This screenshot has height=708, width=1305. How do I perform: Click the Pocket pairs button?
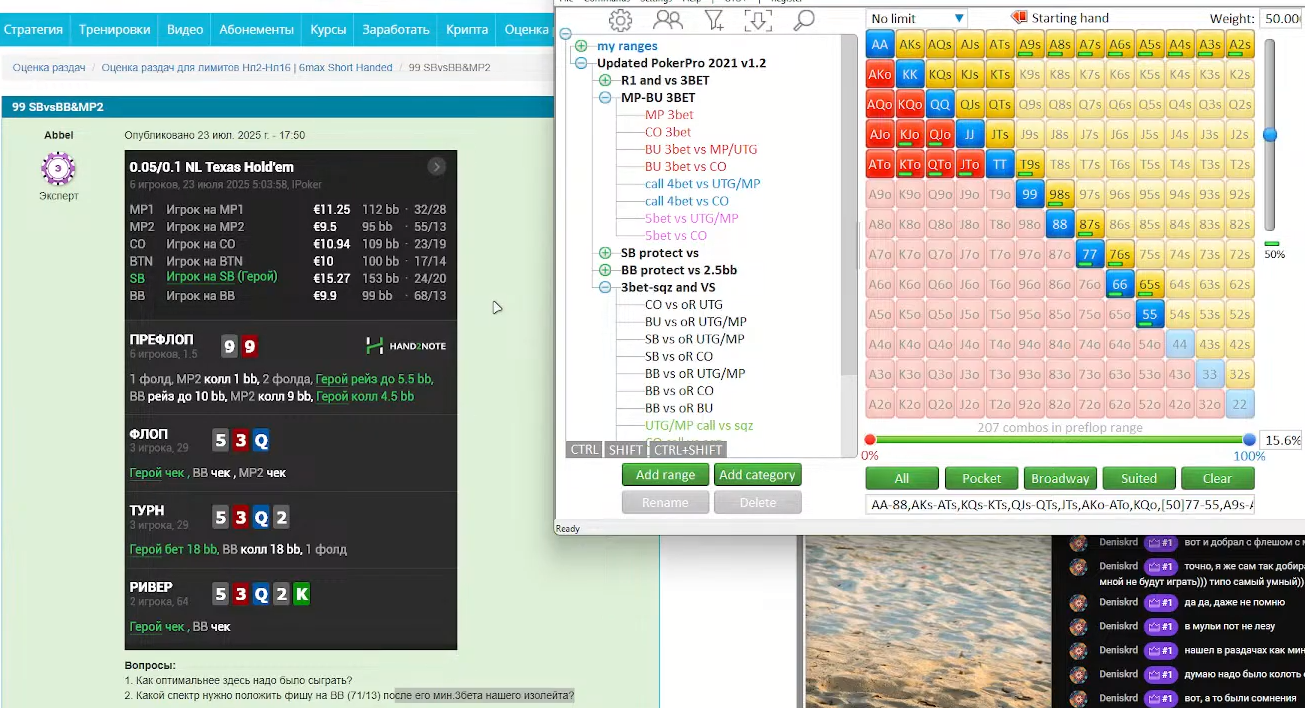[981, 478]
